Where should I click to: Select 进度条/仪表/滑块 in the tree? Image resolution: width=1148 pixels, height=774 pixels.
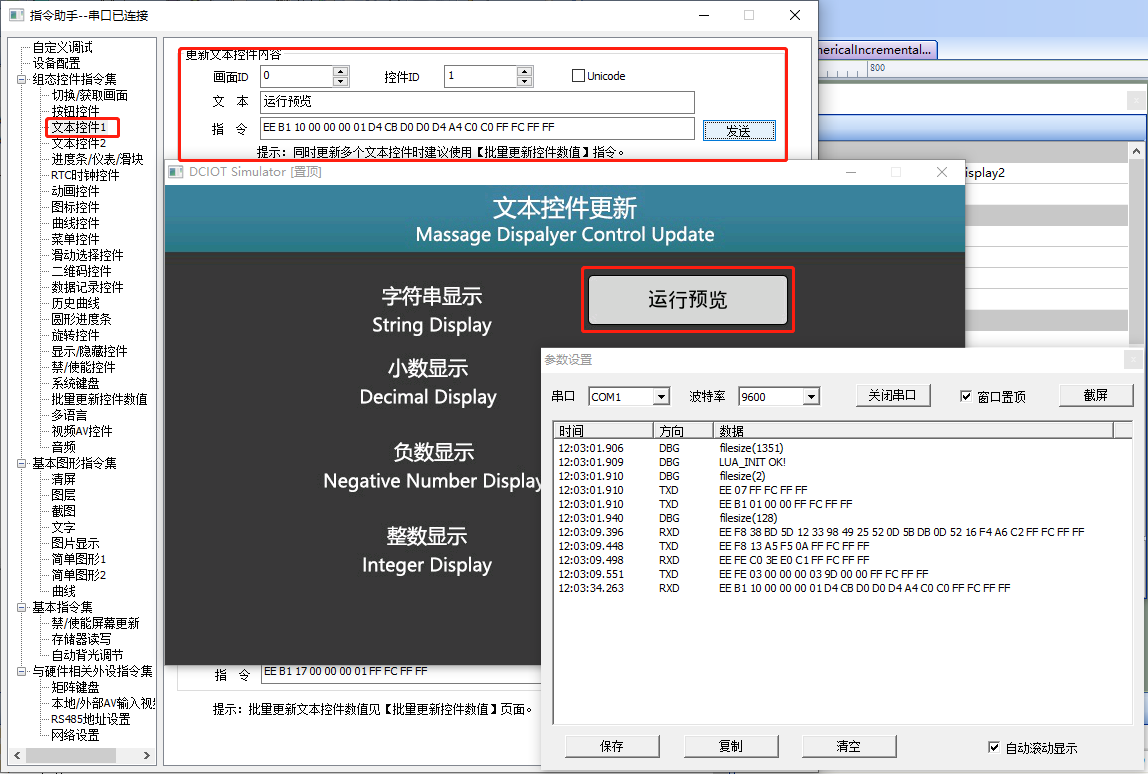click(97, 159)
